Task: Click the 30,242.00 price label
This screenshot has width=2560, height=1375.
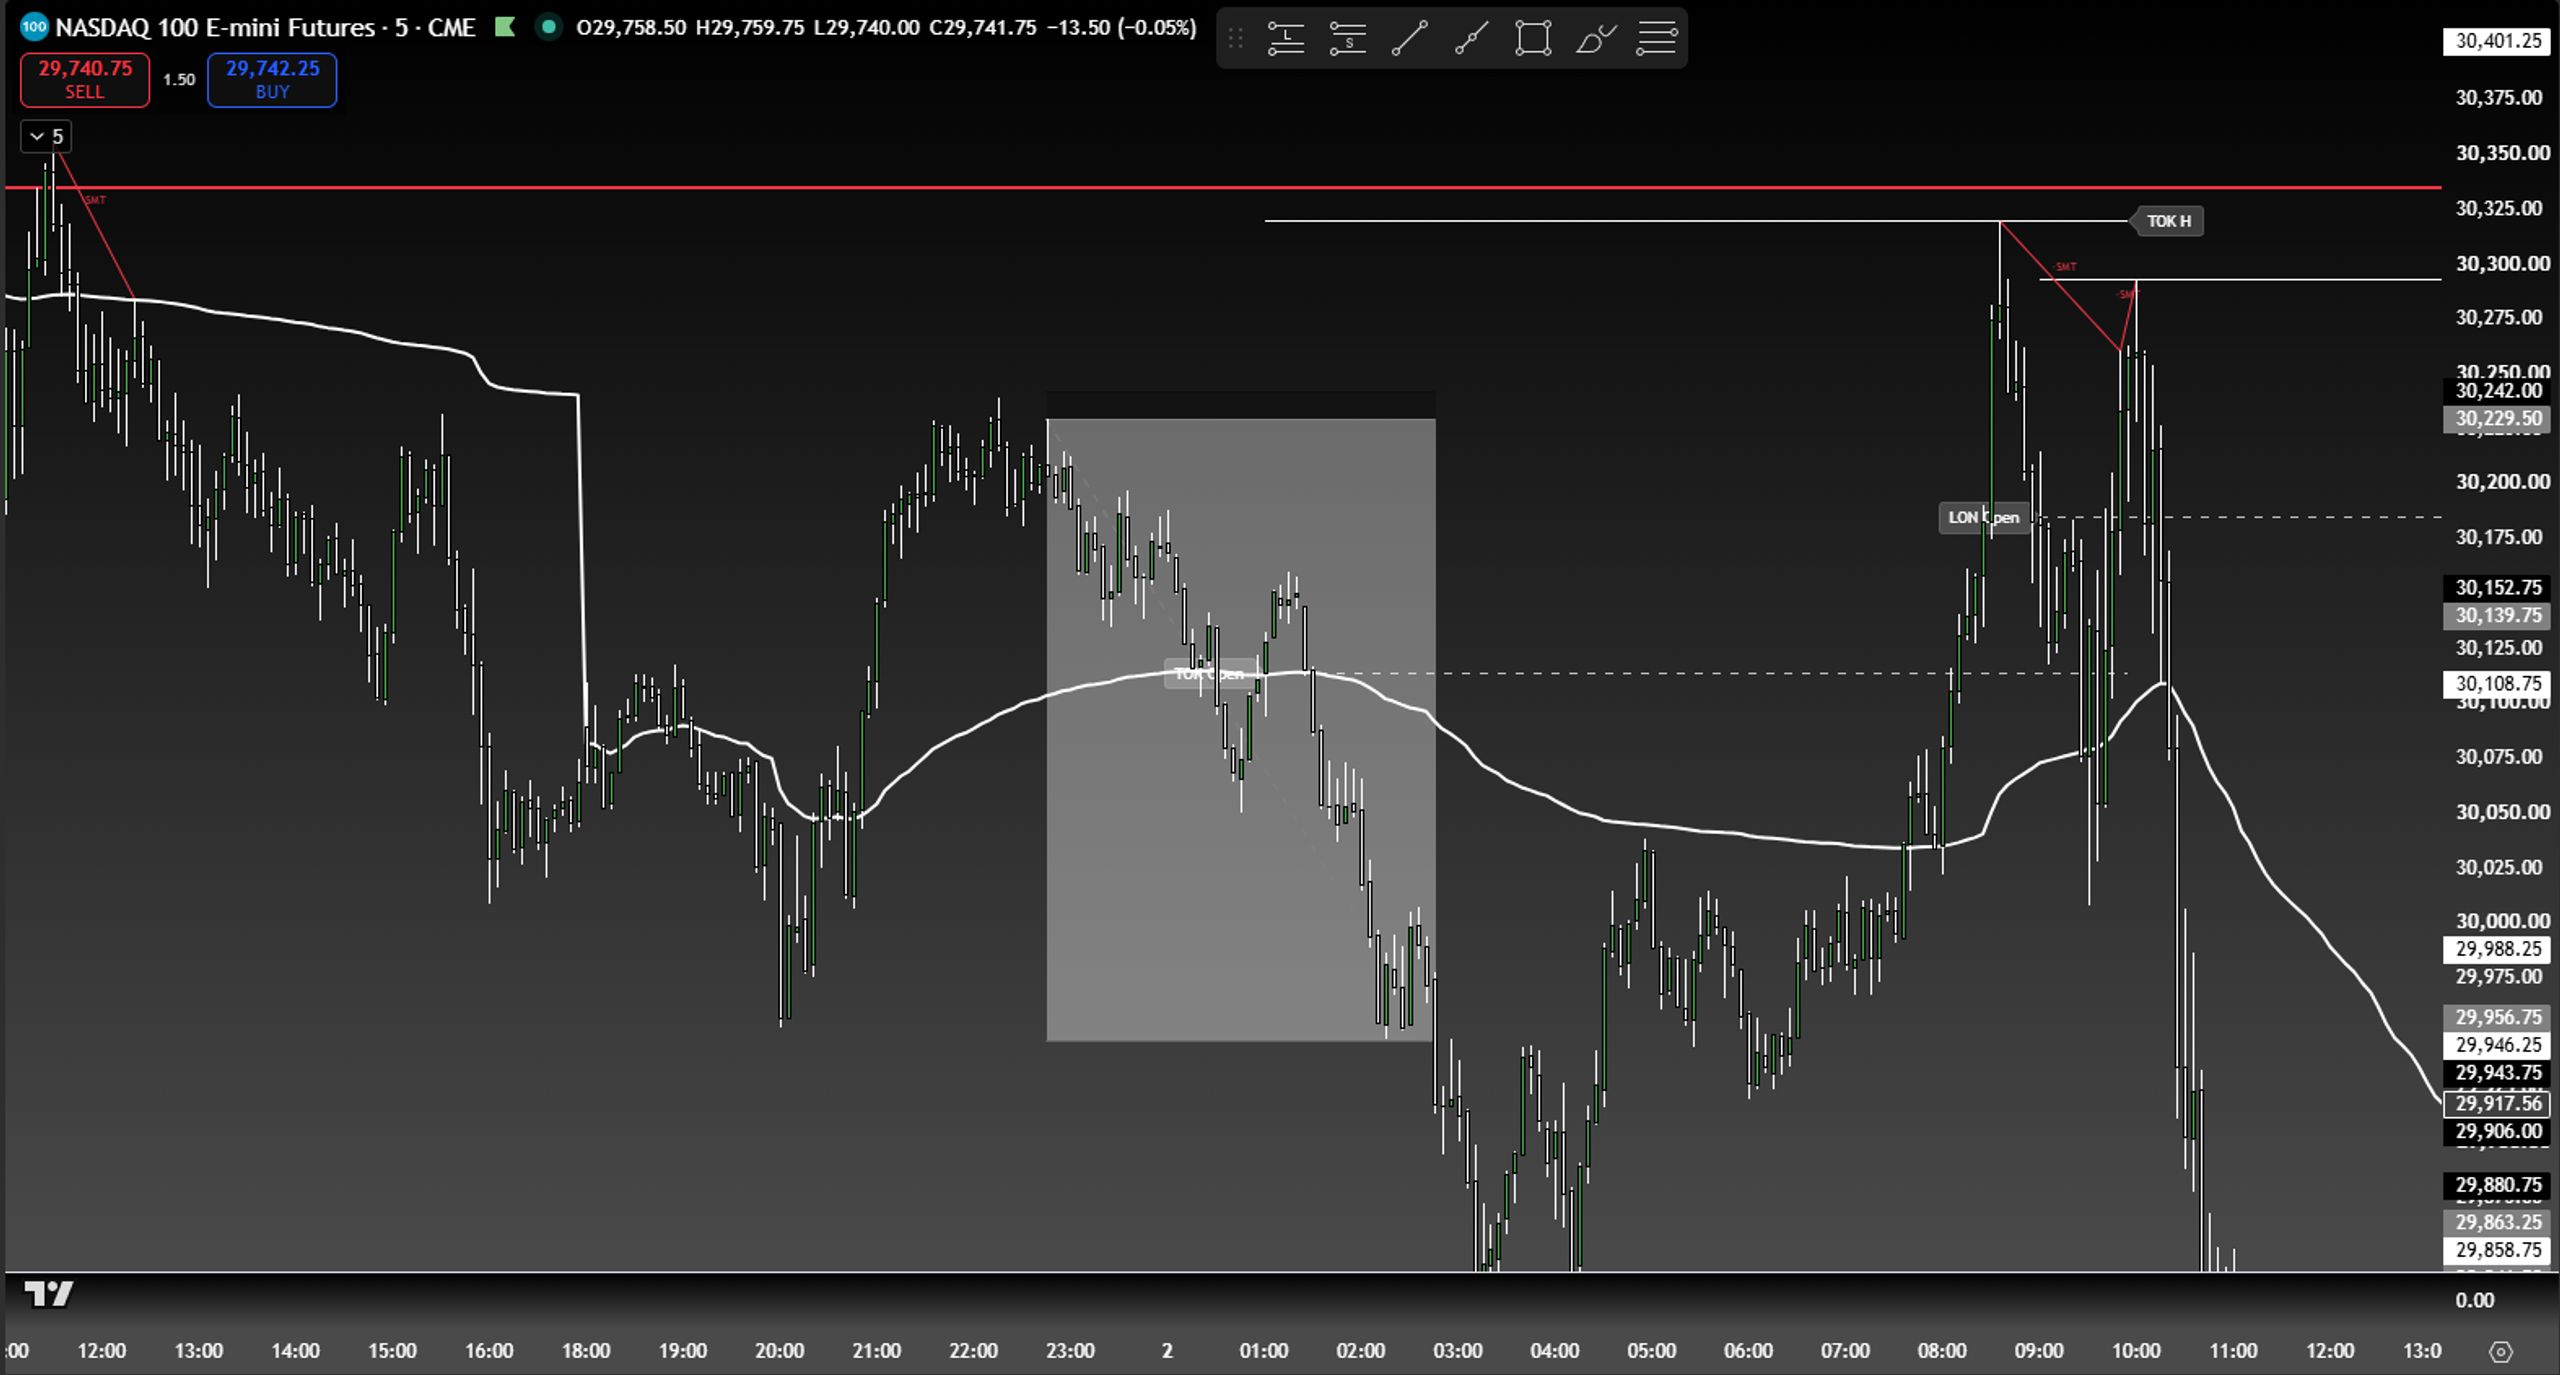Action: point(2497,391)
